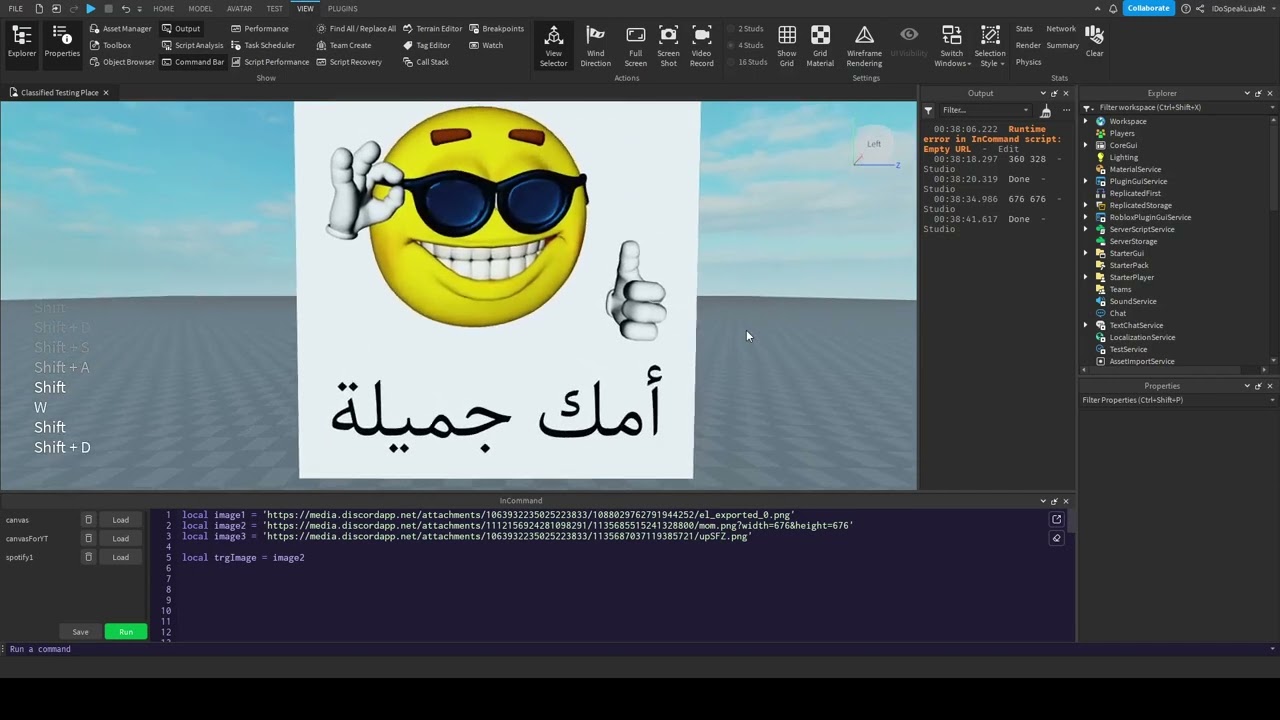The image size is (1280, 720).
Task: Select the 2 Studs grid option
Action: tap(746, 28)
